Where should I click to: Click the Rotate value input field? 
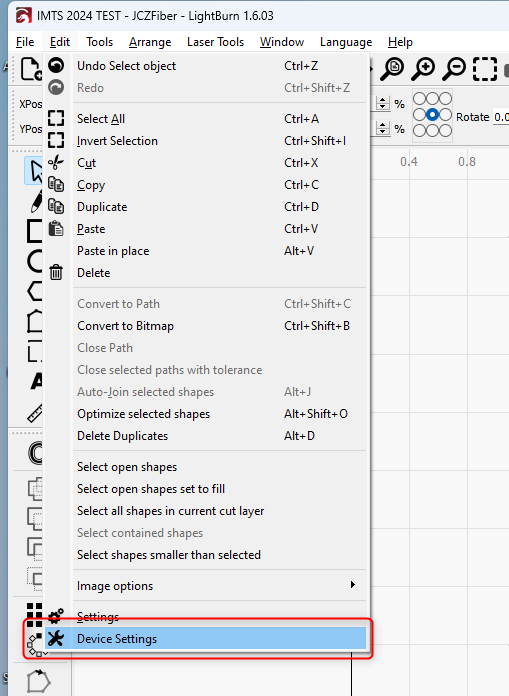(x=501, y=117)
